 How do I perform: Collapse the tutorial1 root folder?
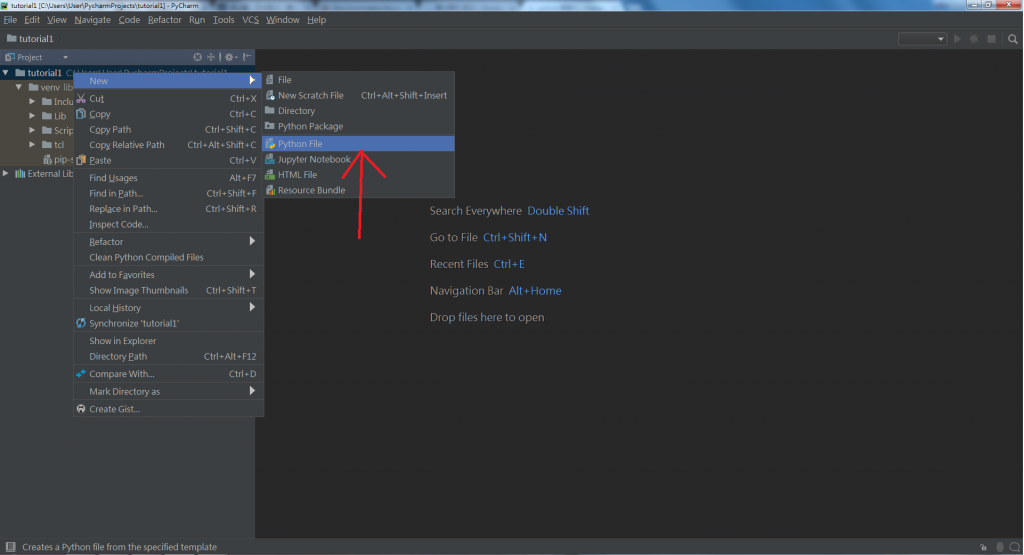[x=6, y=72]
